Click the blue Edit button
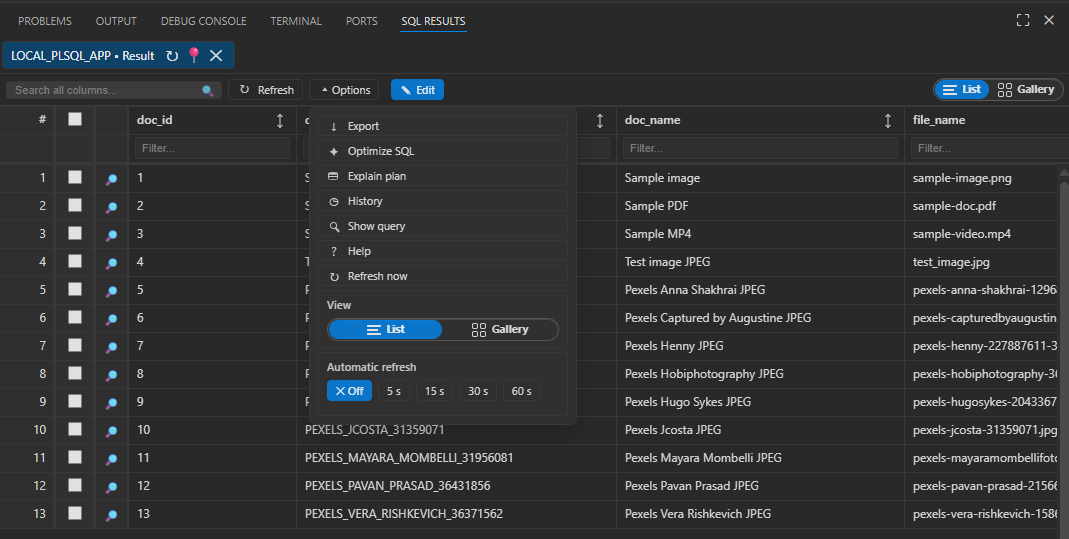 [x=417, y=90]
